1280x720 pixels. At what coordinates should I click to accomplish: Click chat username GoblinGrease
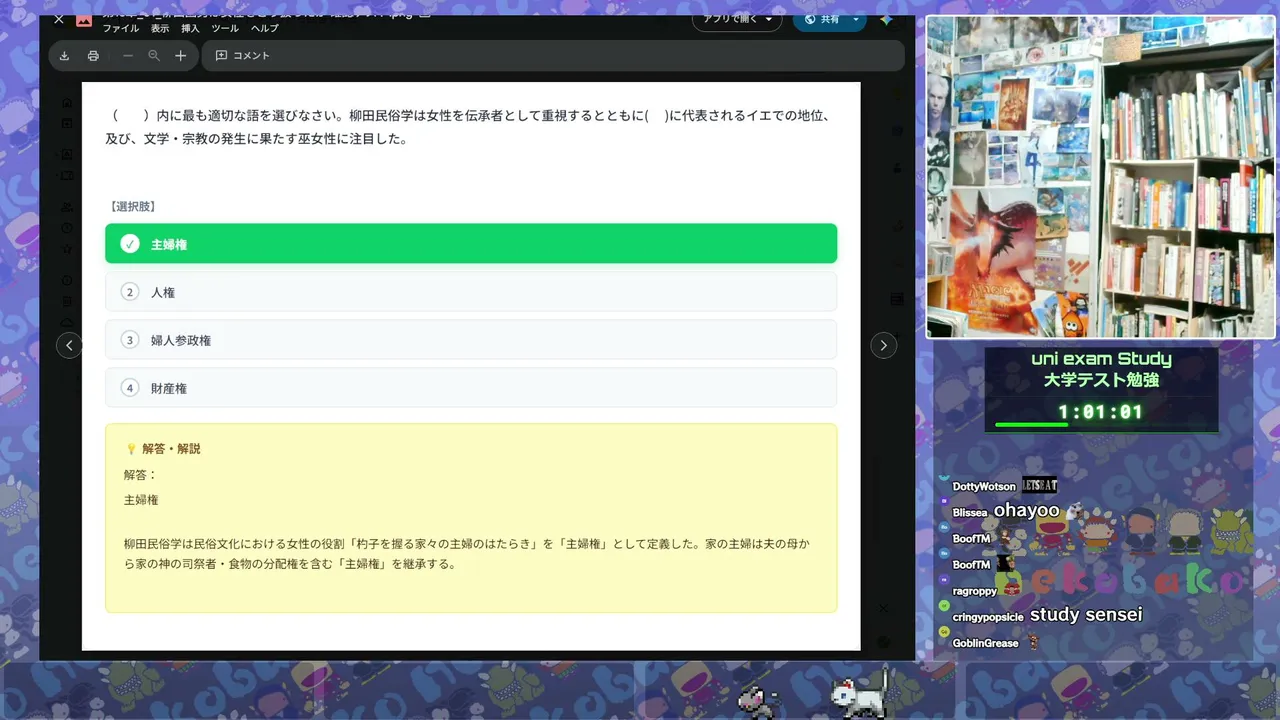pos(985,644)
